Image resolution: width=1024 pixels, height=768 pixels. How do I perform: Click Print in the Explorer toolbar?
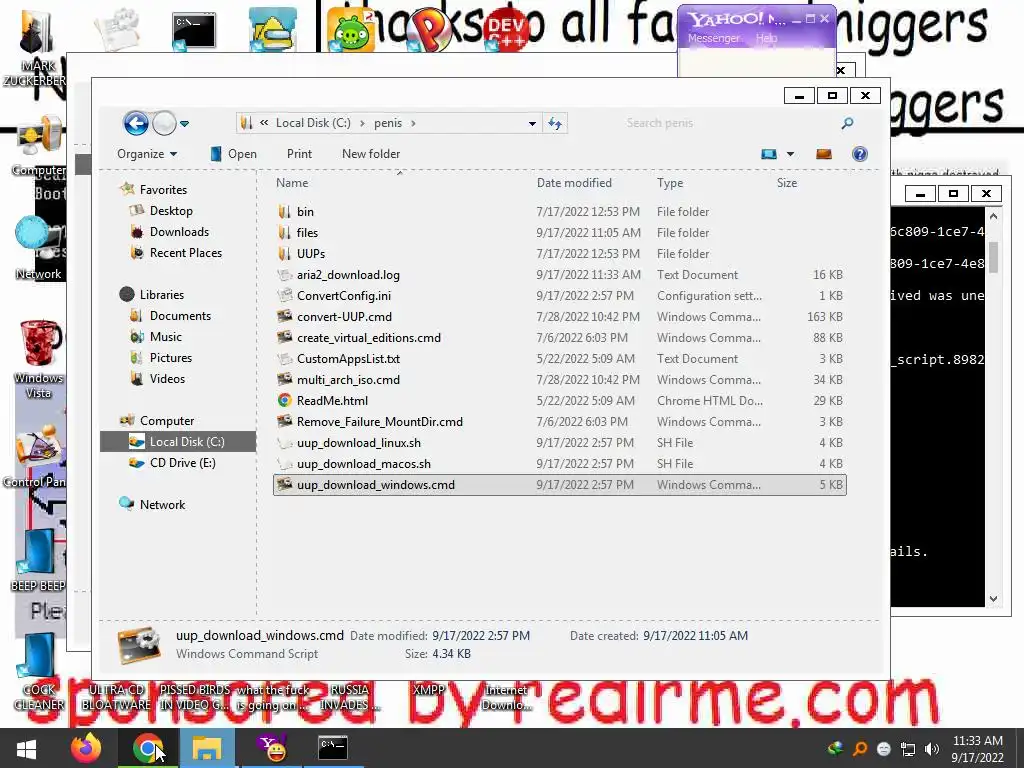click(299, 153)
